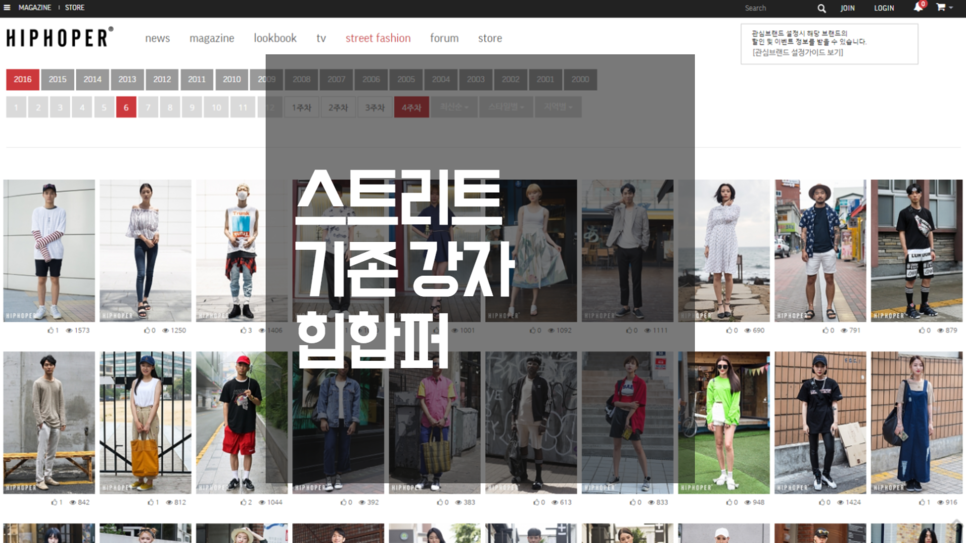Open the seaside photo with 690 views

point(724,251)
